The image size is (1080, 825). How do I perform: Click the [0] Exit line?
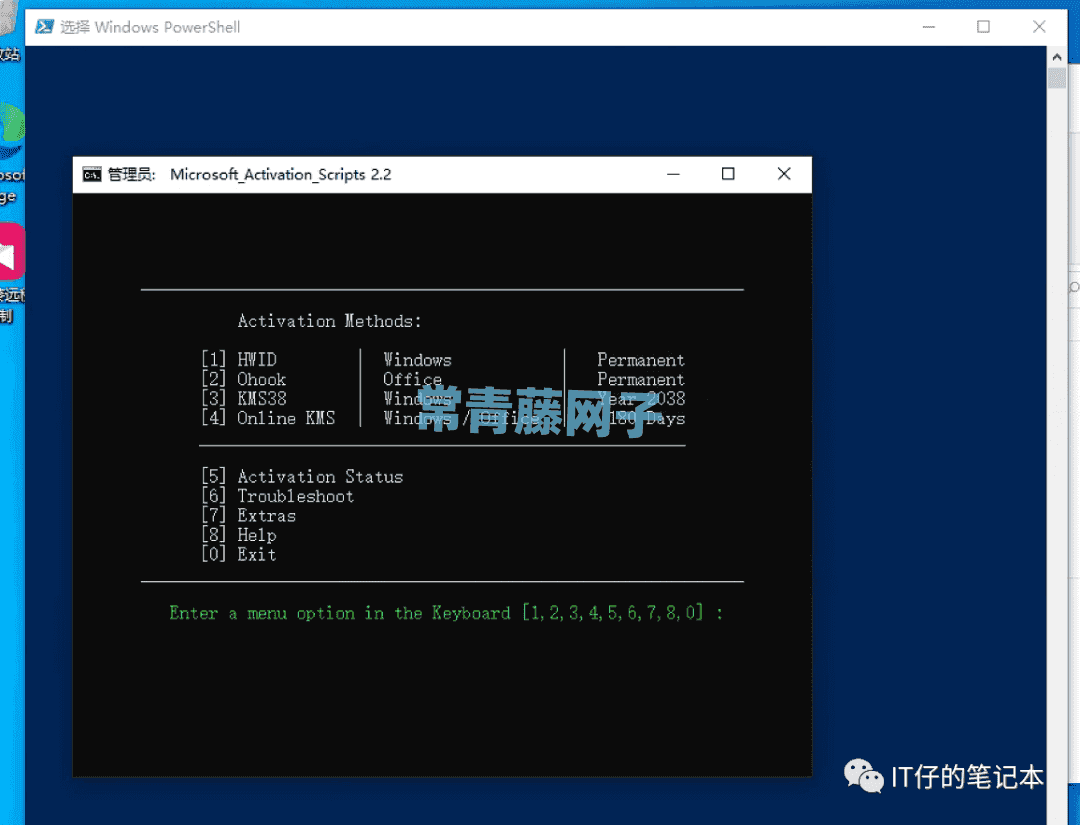(238, 554)
